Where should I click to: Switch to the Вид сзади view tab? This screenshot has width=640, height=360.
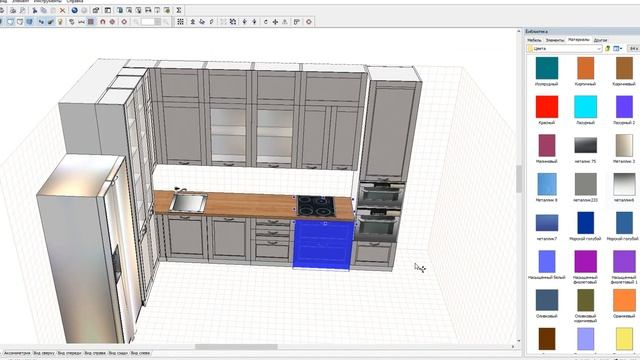(118, 353)
